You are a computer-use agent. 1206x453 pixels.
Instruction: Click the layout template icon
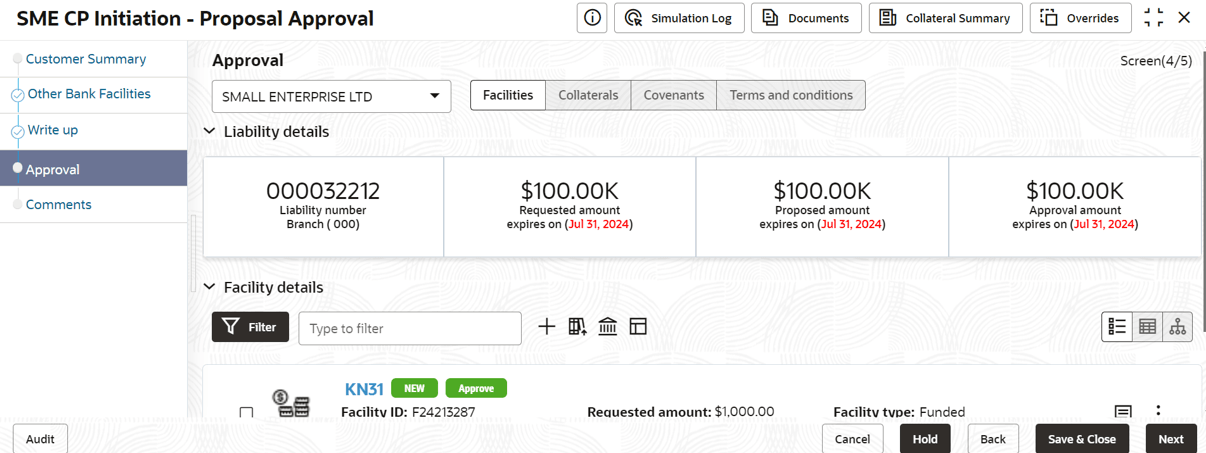coord(638,327)
